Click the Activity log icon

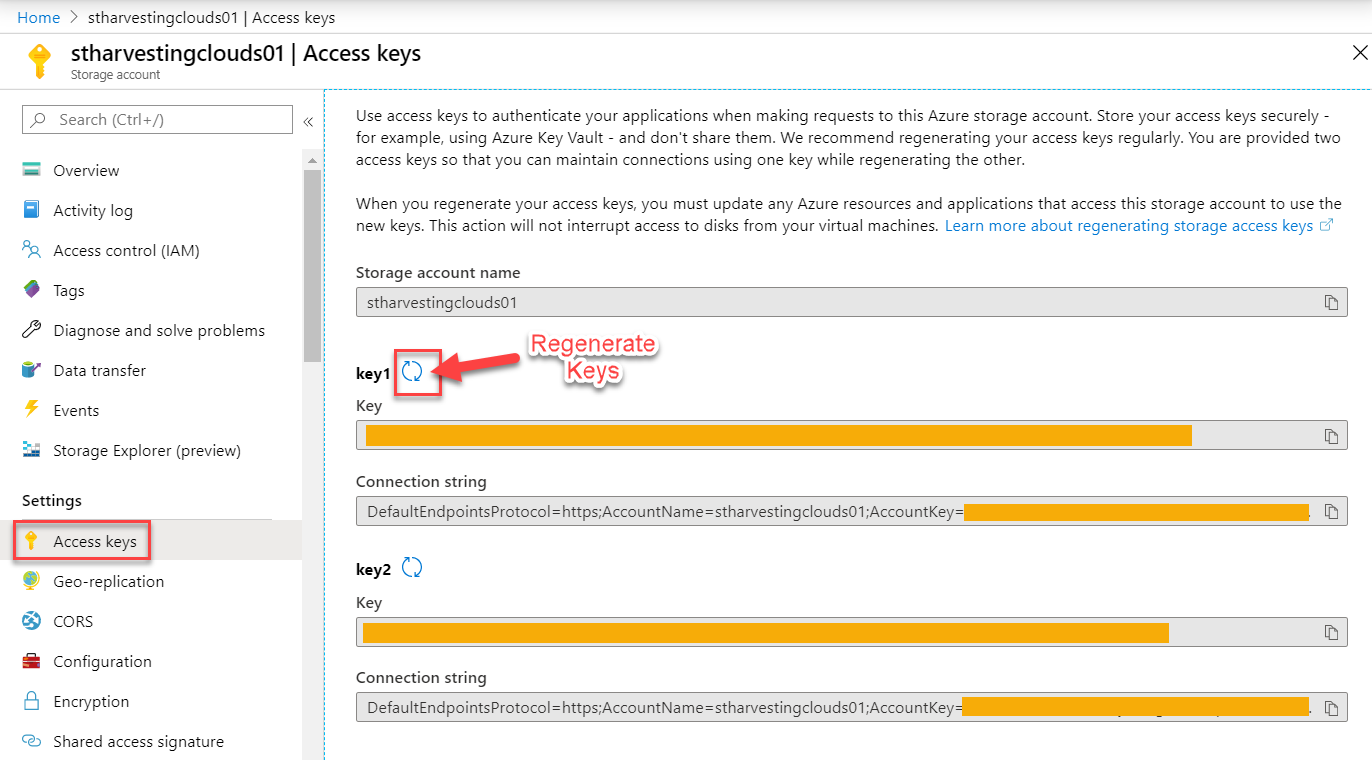(x=32, y=210)
